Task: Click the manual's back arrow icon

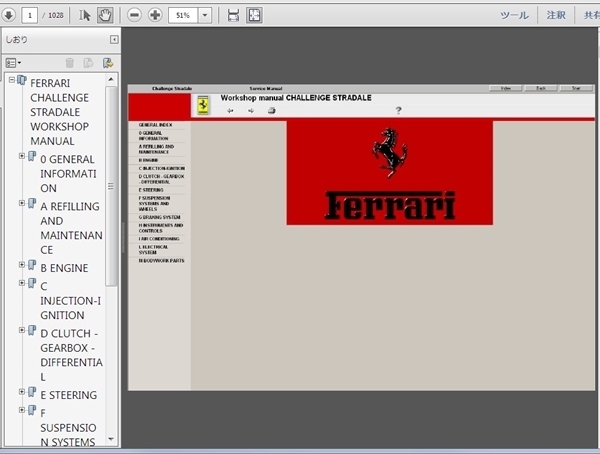Action: [x=230, y=111]
